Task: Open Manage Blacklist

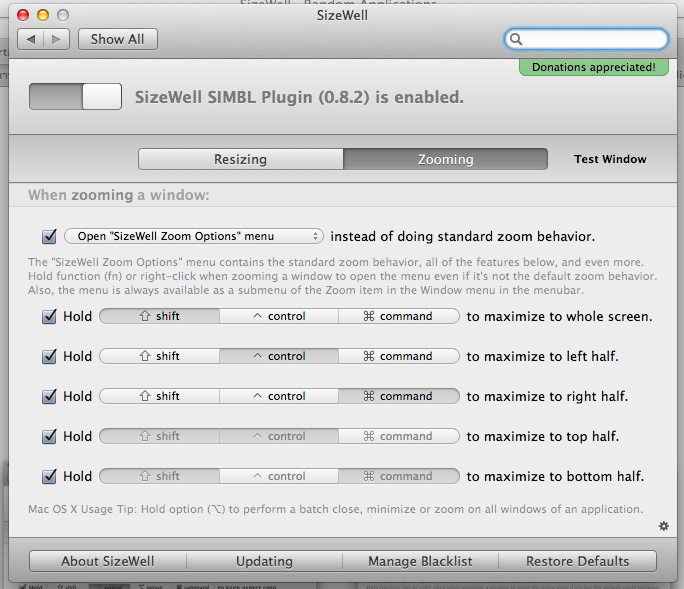Action: click(x=421, y=561)
